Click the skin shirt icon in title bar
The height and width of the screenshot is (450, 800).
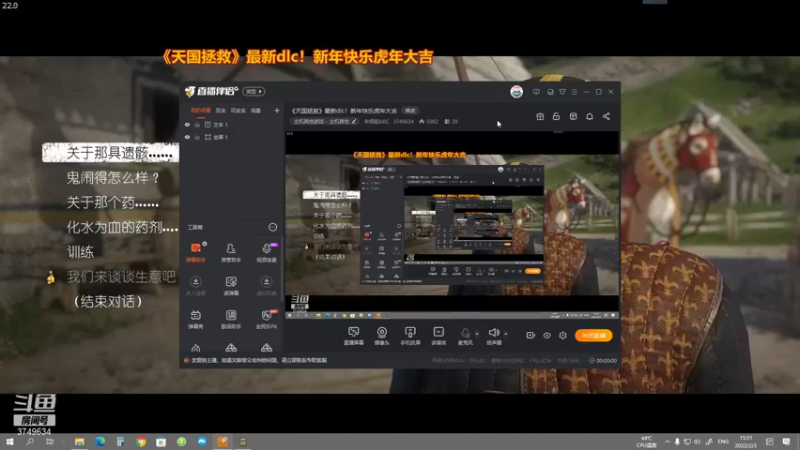562,92
